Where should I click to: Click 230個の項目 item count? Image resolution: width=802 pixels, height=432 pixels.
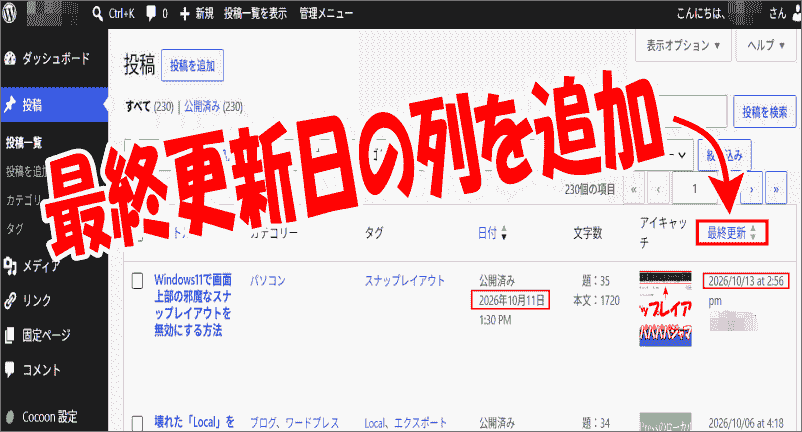[590, 190]
